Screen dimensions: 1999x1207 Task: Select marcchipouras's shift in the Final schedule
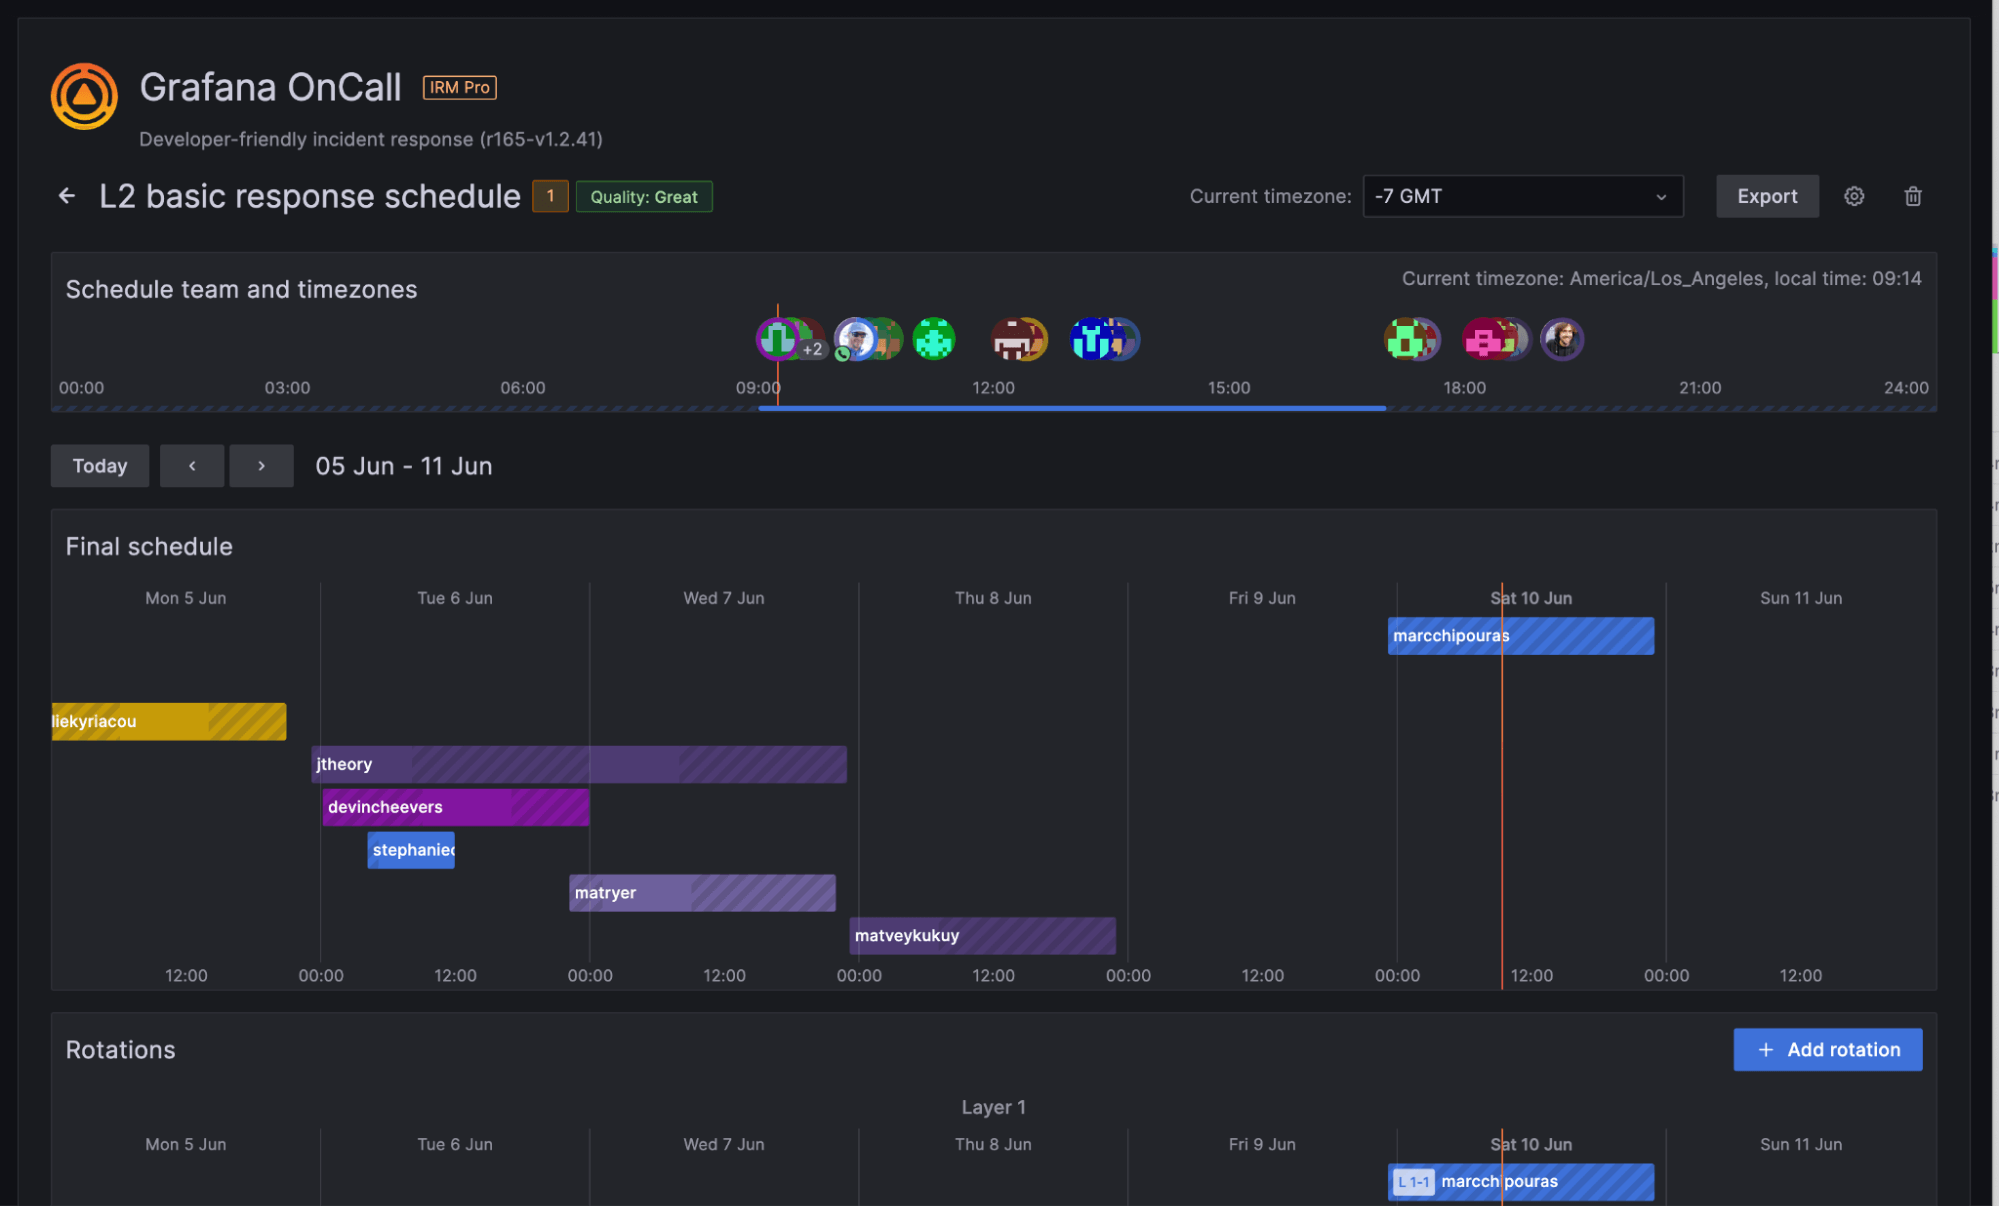(x=1520, y=636)
